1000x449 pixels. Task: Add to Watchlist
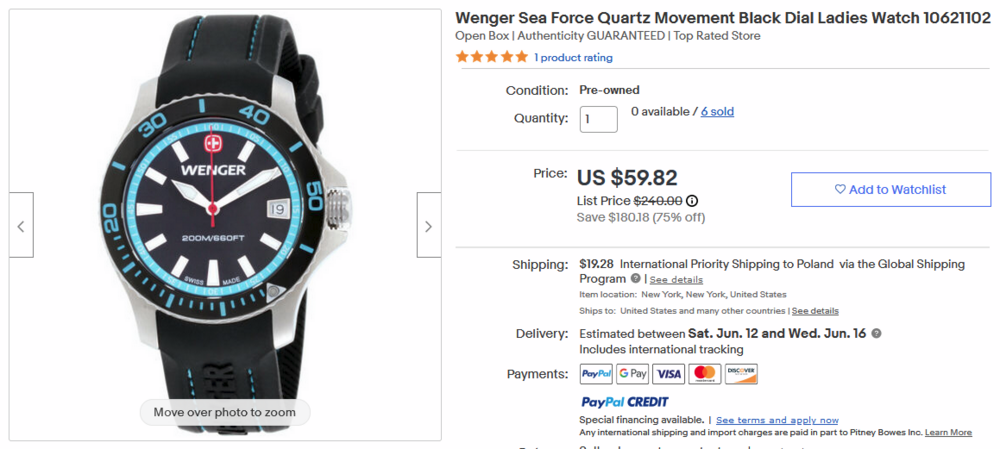(x=891, y=189)
